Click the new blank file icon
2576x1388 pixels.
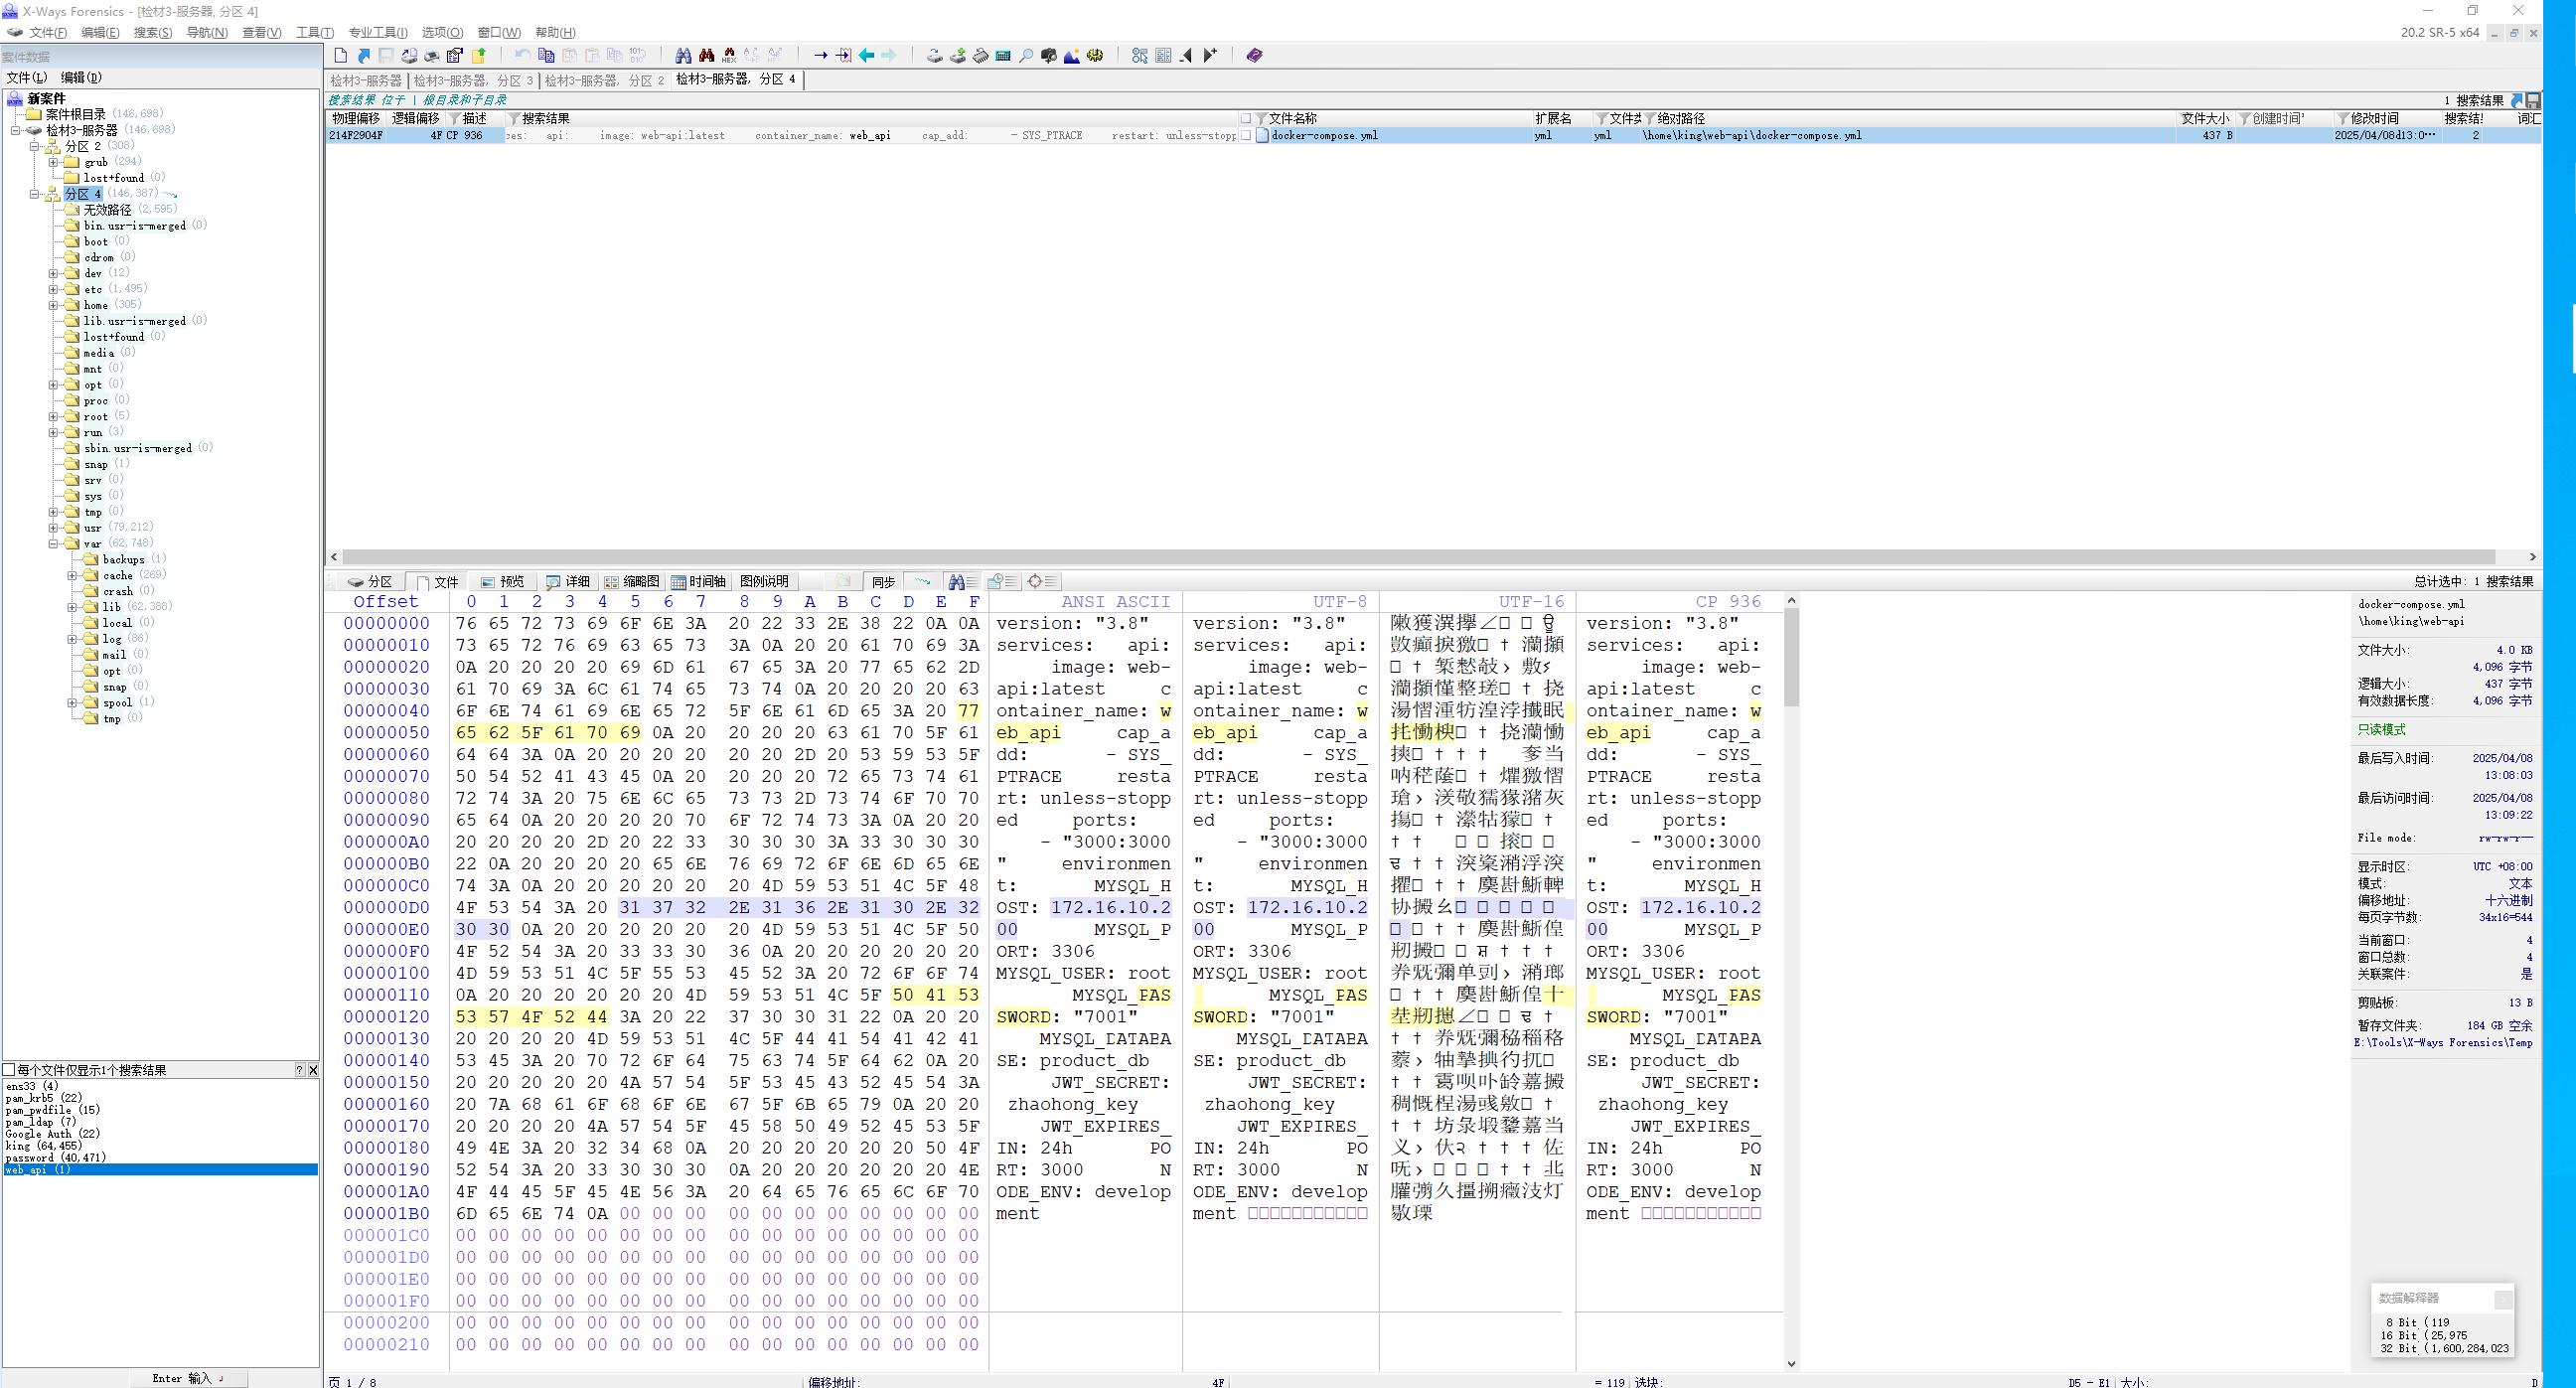point(341,56)
